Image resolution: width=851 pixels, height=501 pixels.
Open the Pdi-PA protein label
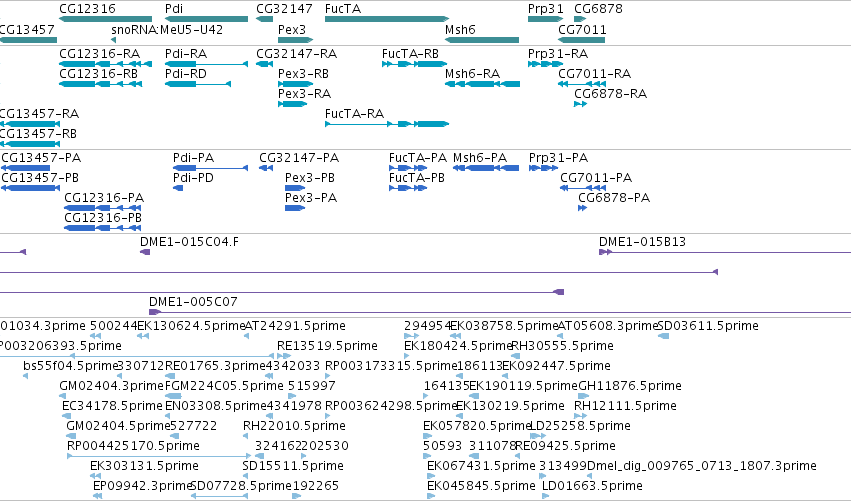tap(194, 157)
